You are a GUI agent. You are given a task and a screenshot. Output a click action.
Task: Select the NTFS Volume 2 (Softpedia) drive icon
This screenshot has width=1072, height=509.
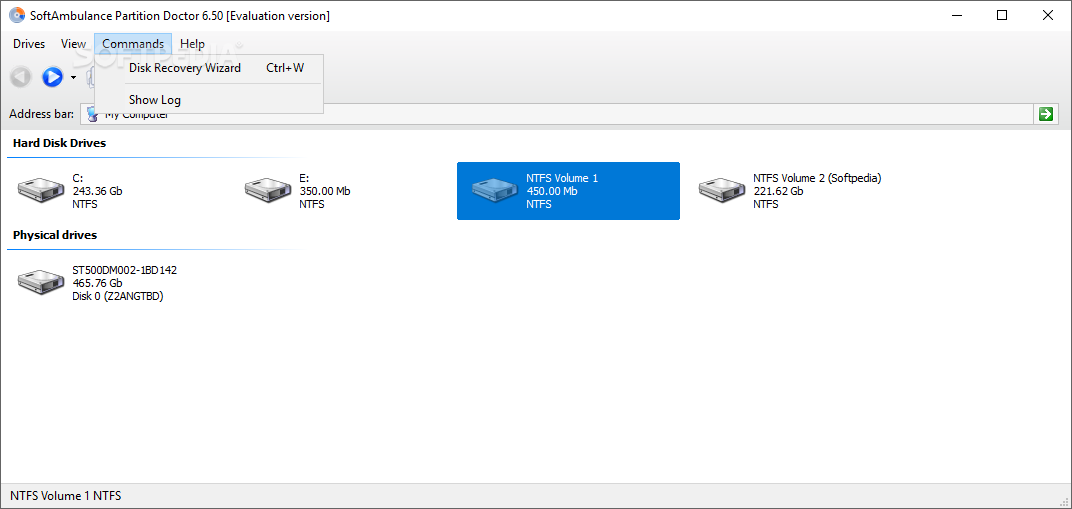pos(721,191)
